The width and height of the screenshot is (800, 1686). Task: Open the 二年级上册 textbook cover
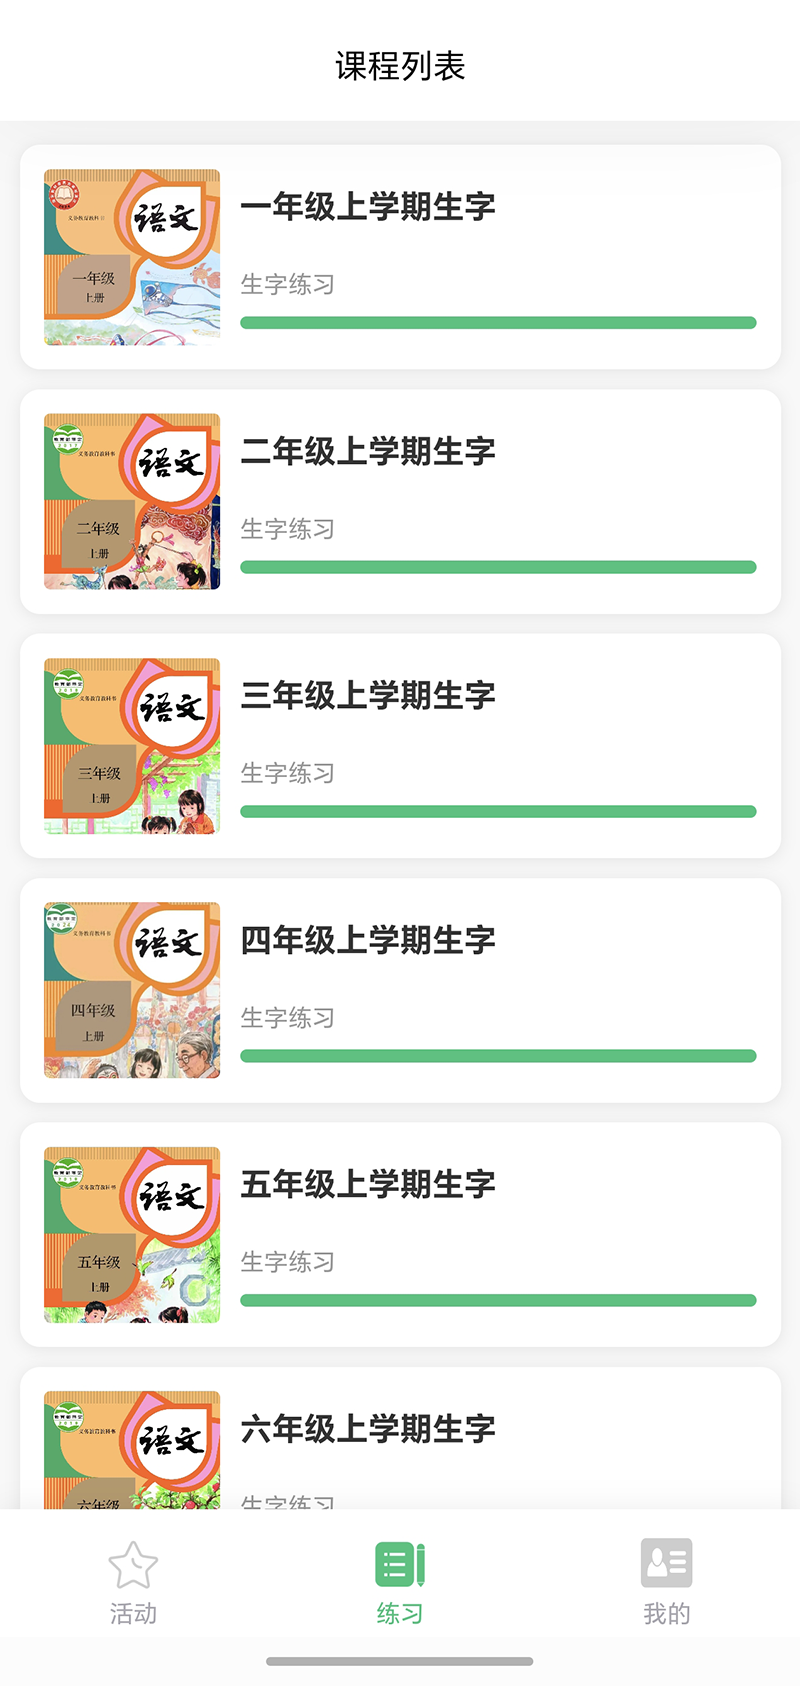click(x=132, y=502)
